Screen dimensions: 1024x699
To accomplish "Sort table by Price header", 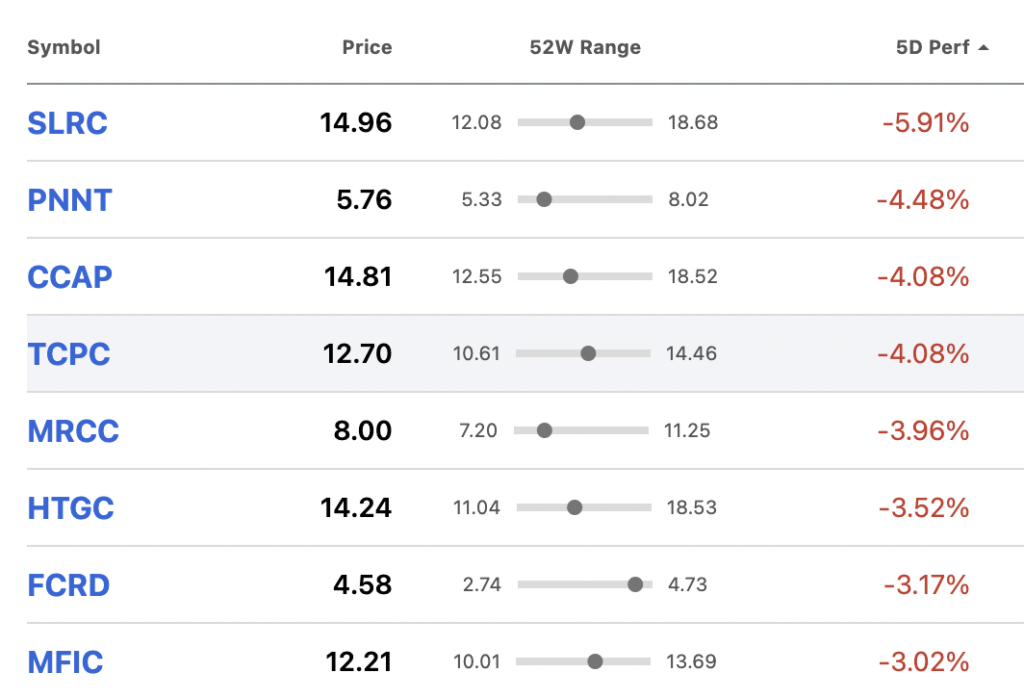I will (x=367, y=48).
